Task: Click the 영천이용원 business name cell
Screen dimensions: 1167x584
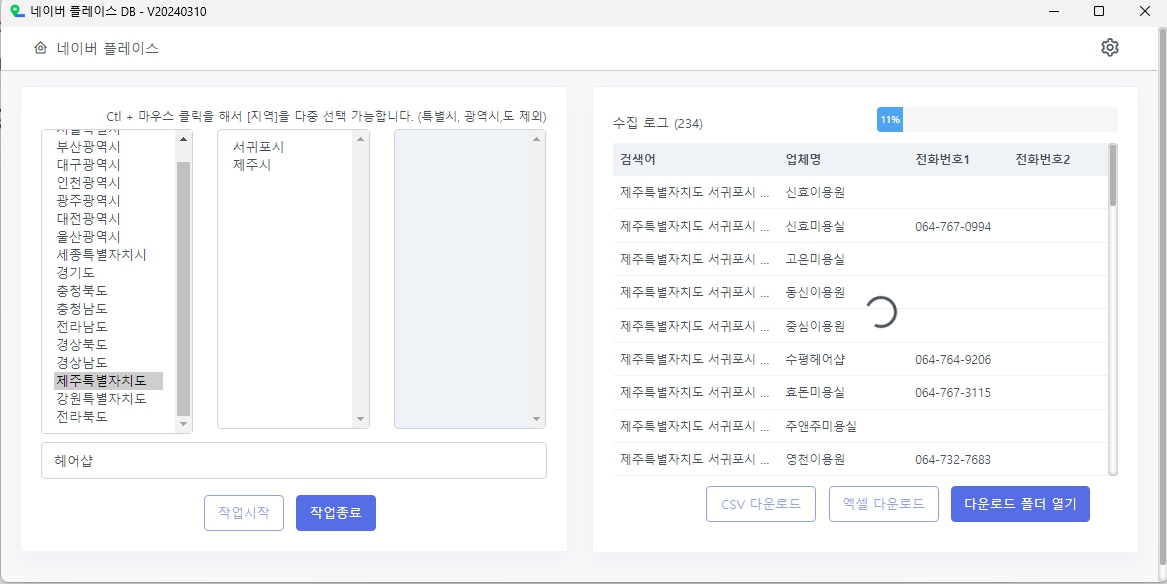Action: tap(815, 460)
